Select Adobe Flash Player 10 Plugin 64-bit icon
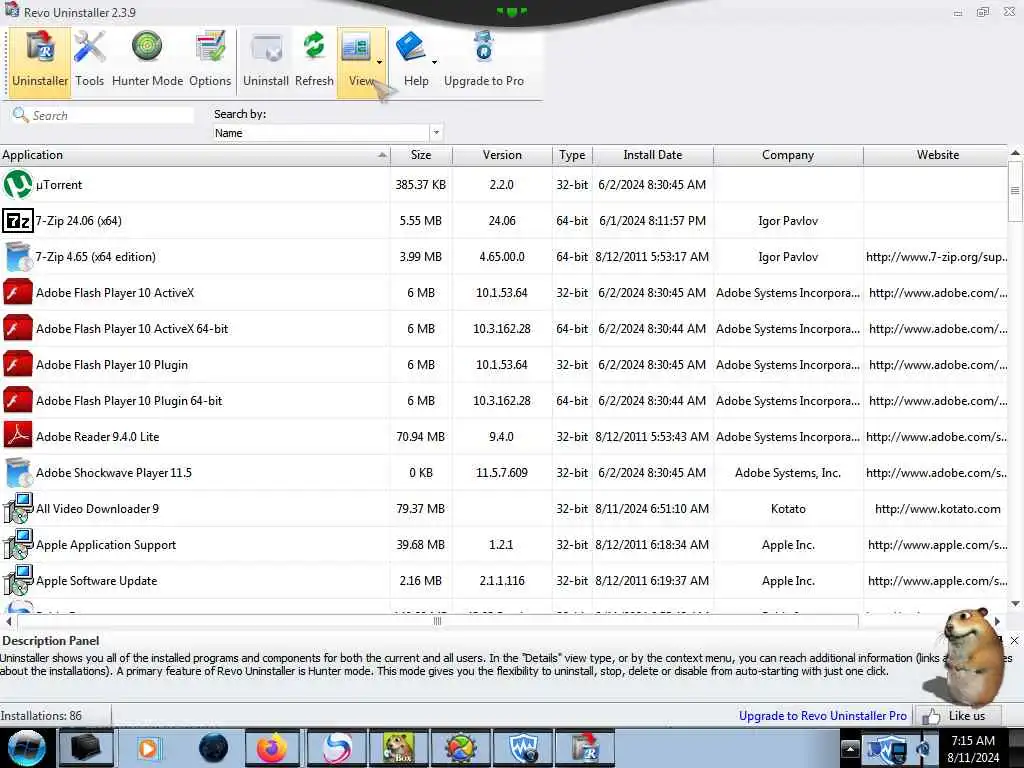This screenshot has width=1024, height=768. (18, 400)
